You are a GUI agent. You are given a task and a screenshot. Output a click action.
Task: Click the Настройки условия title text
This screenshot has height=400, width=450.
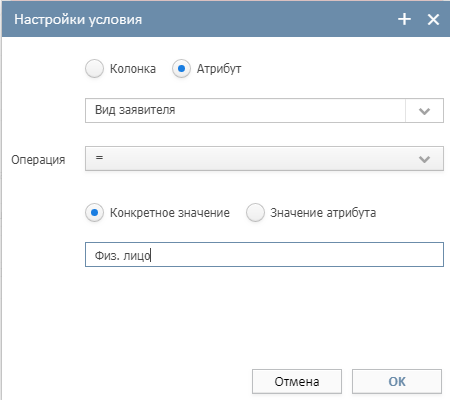coord(78,19)
